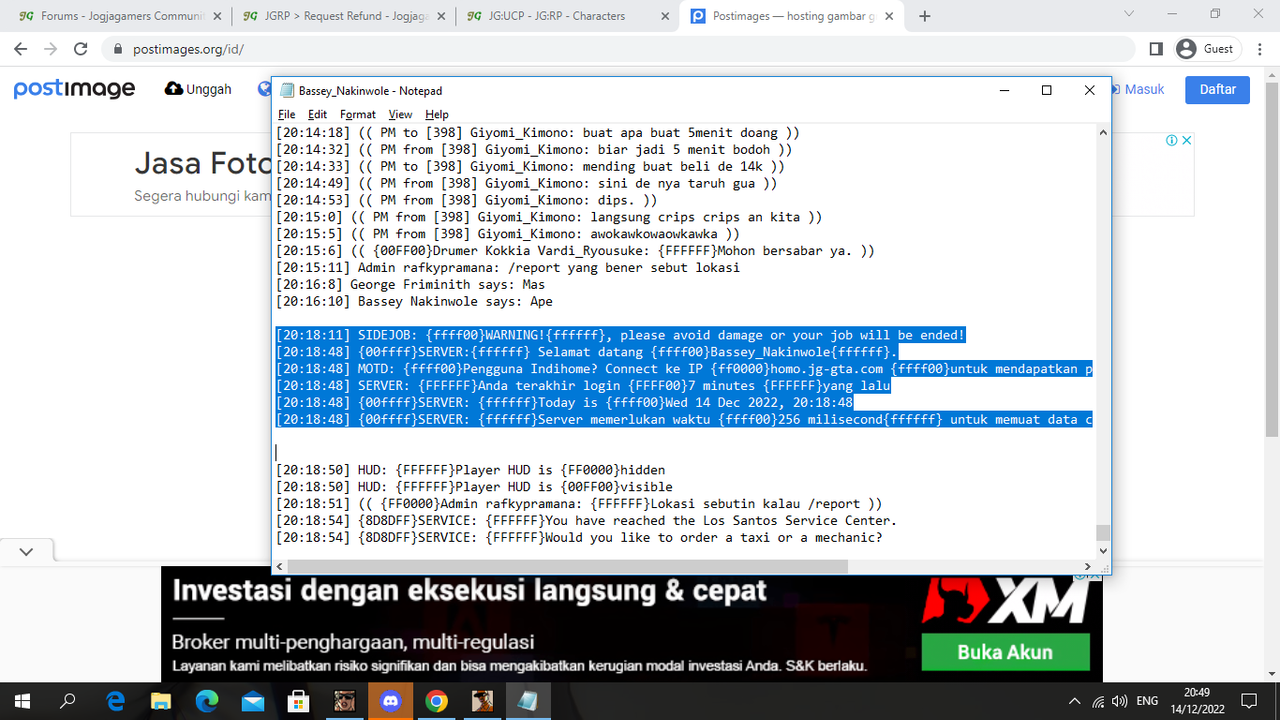
Task: Click line 'George Friminith says: Mas'
Action: click(x=410, y=285)
